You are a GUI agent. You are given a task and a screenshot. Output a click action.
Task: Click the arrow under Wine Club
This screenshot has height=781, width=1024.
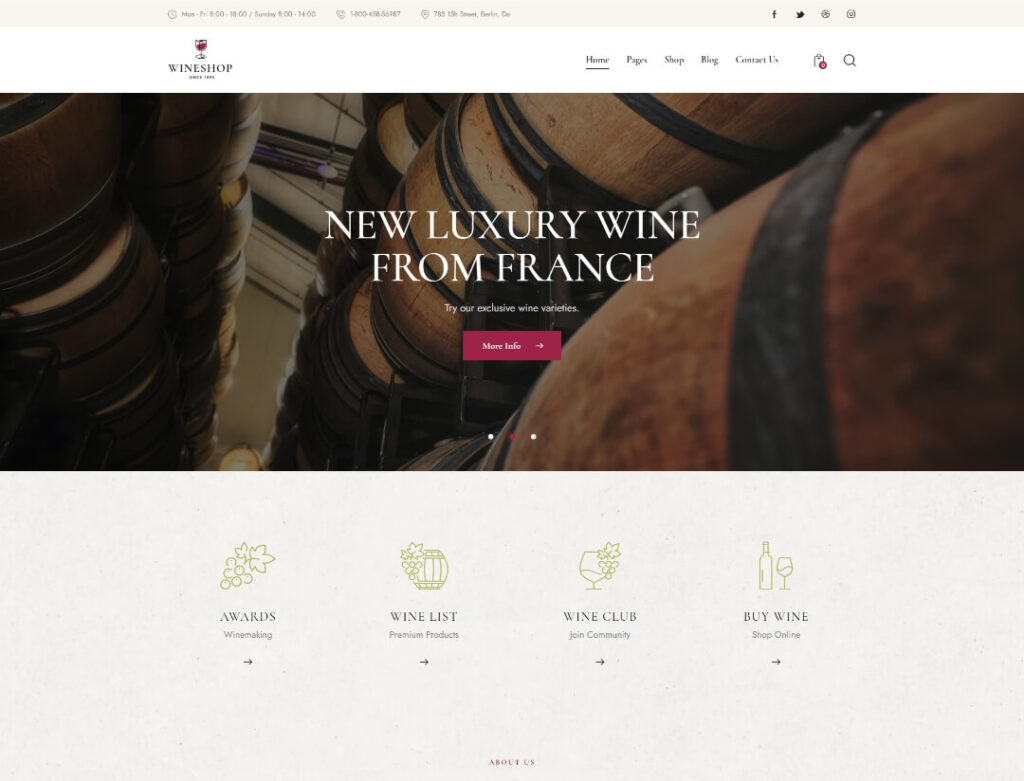[x=600, y=661]
